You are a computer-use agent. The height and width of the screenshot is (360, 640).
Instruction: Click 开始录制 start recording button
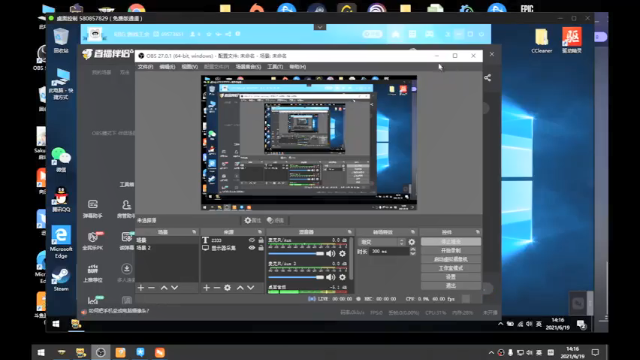(451, 250)
